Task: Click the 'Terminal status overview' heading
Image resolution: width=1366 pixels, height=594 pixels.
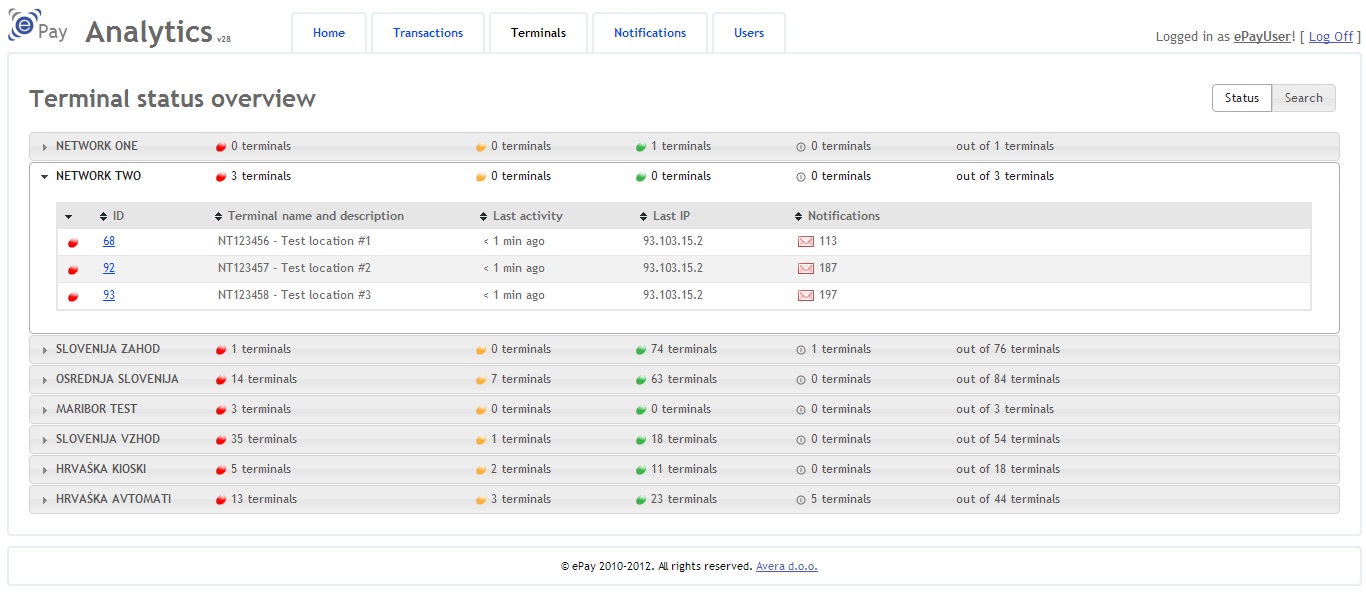Action: click(172, 99)
